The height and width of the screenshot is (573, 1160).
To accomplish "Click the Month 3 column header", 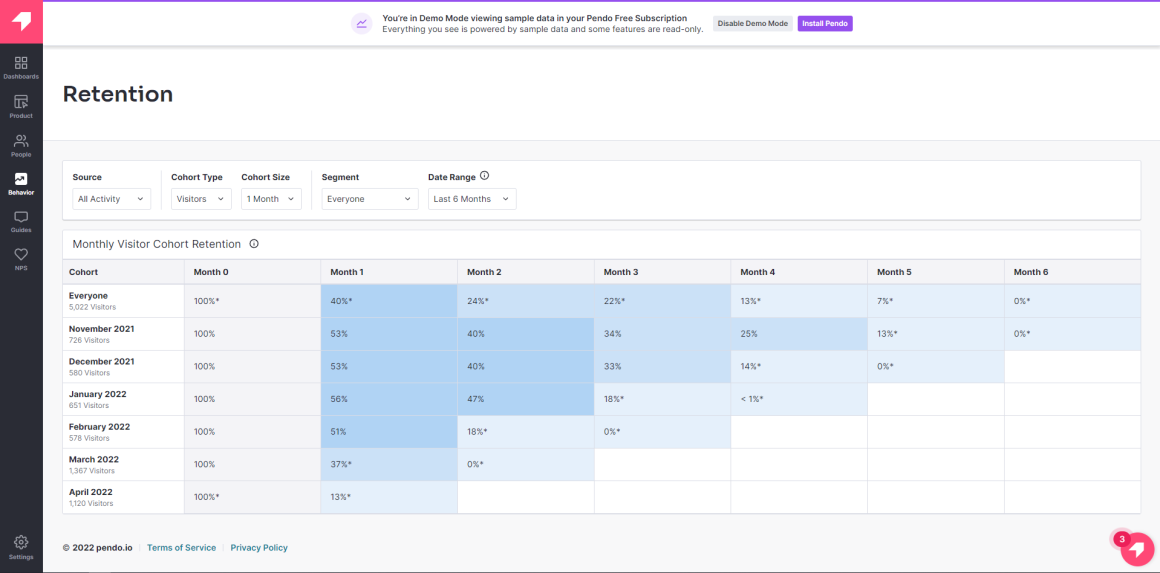I will tap(662, 272).
